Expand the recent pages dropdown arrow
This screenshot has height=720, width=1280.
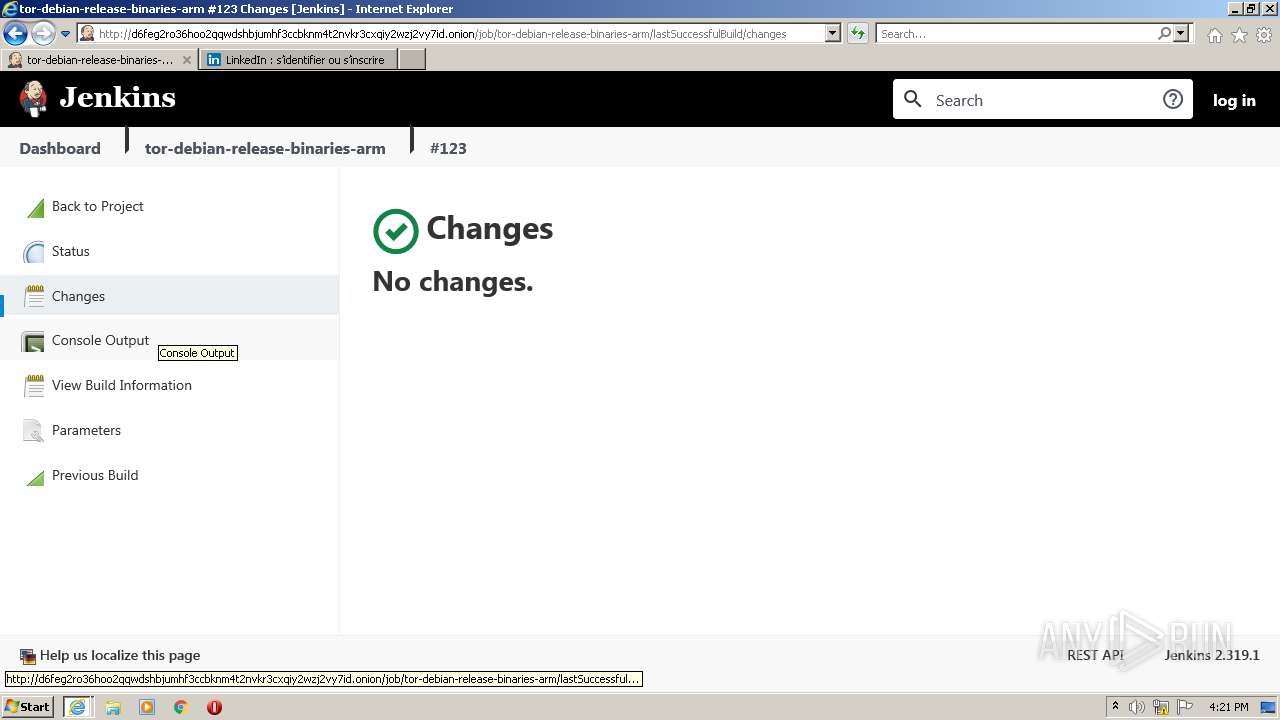coord(66,34)
